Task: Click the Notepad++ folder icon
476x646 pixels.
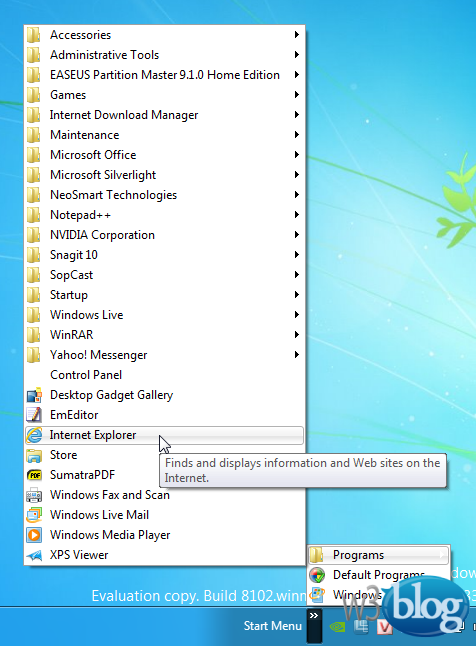Action: [x=34, y=215]
